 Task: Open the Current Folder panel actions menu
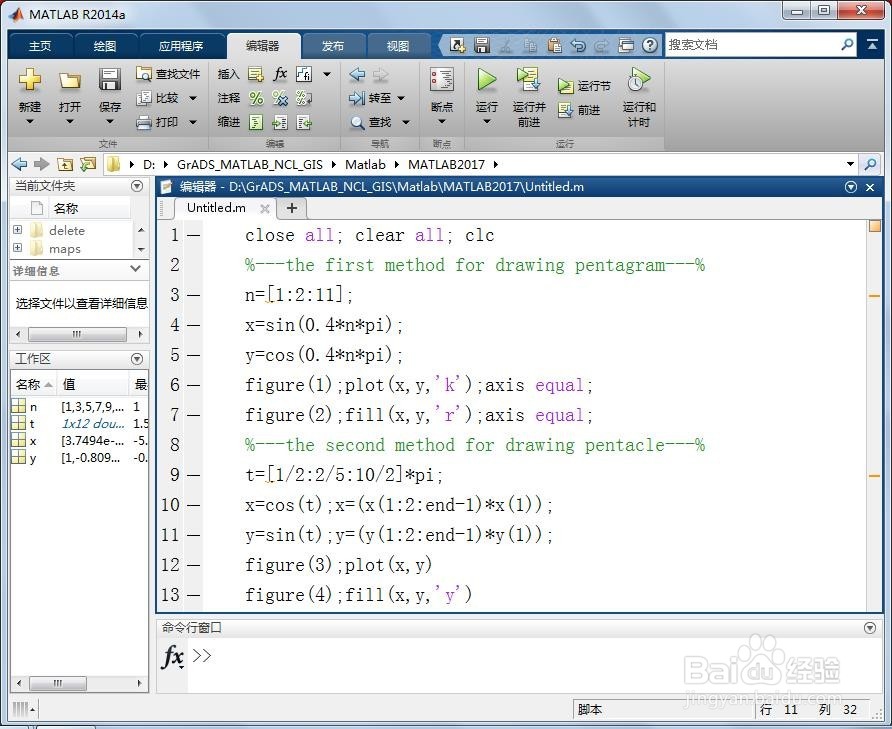(x=137, y=186)
